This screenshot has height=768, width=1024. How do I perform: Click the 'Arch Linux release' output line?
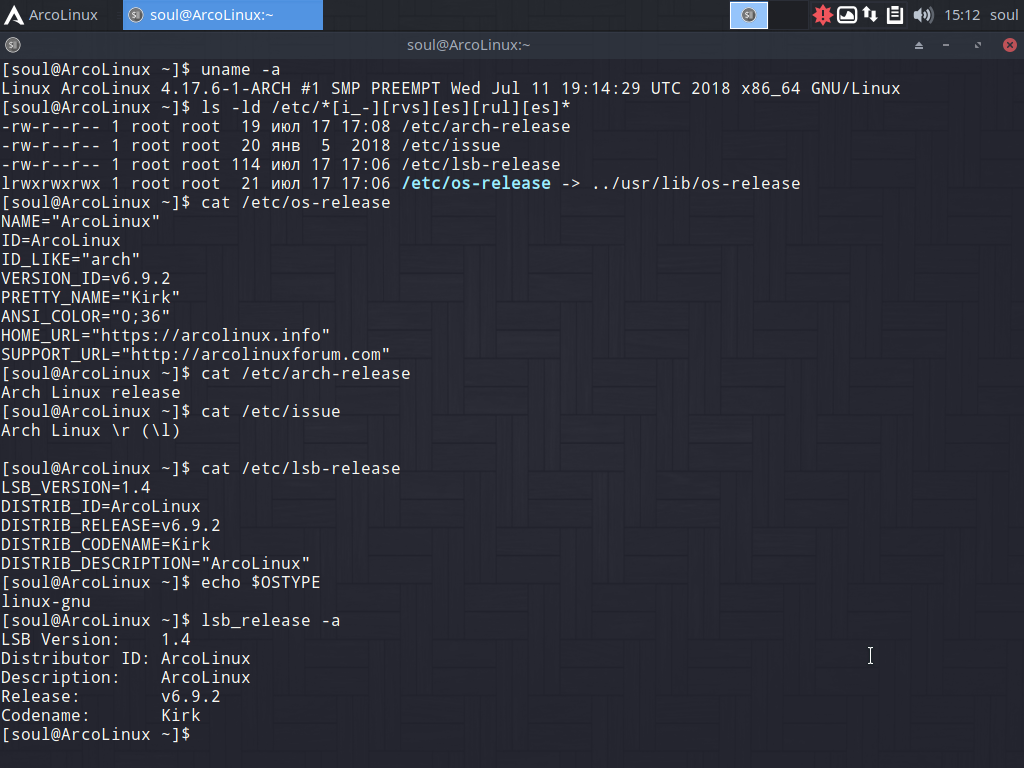(x=91, y=392)
